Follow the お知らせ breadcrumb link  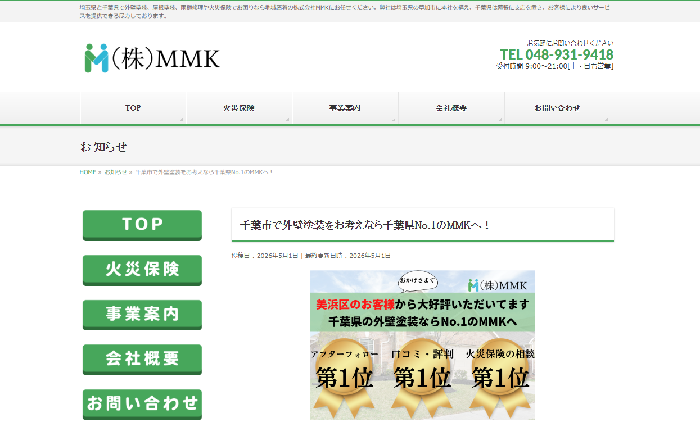tap(116, 172)
